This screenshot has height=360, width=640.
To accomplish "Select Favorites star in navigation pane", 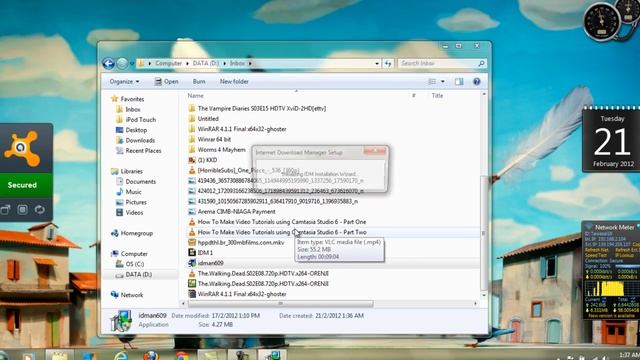I will tap(114, 99).
